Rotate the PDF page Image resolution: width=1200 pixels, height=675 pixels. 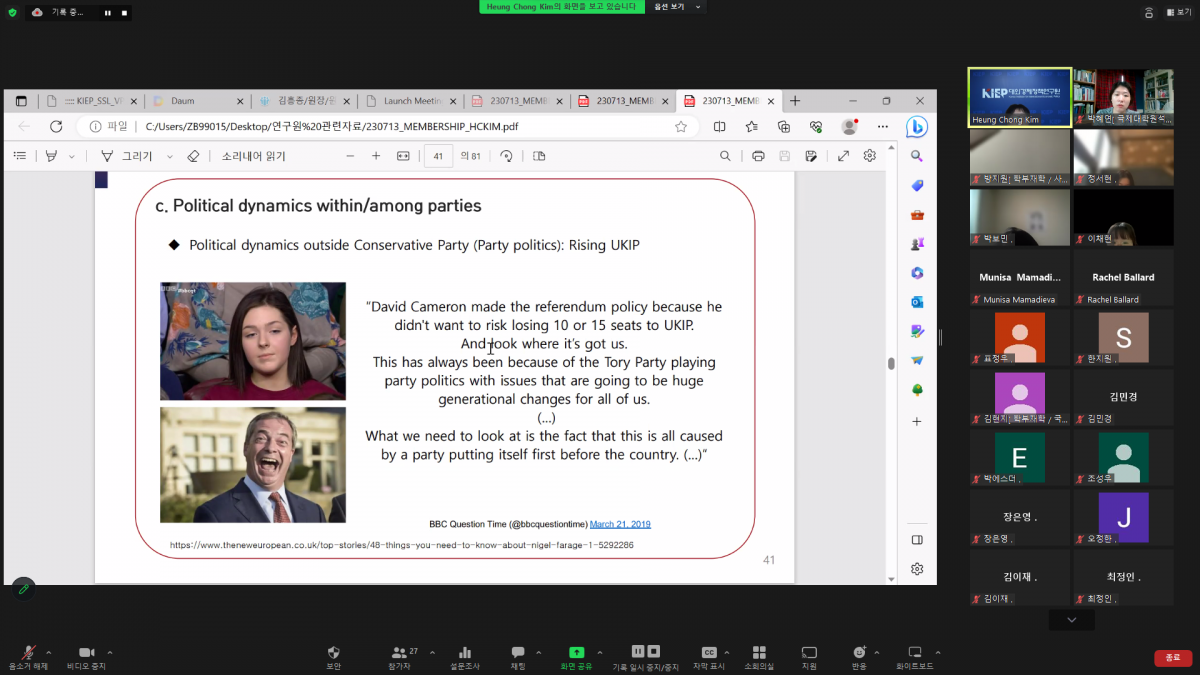[x=506, y=156]
